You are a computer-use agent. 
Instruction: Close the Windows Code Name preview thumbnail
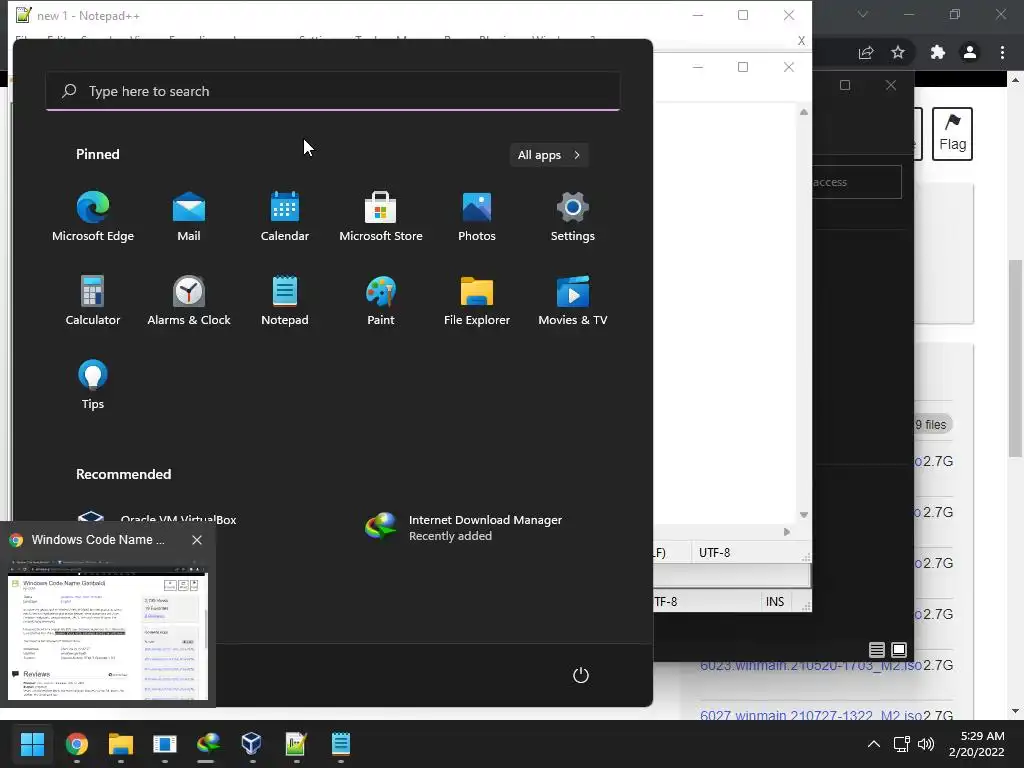[197, 539]
